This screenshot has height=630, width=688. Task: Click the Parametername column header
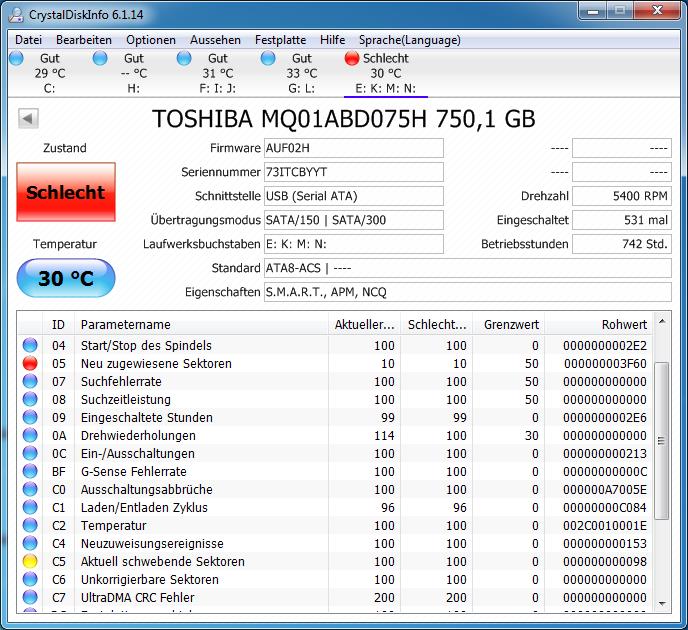(201, 325)
